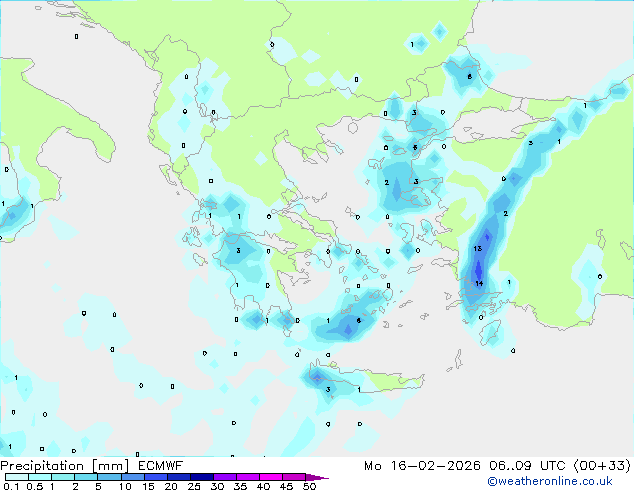
Task: Pick the 20–25 mm dark blue swatch
Action: point(179,477)
